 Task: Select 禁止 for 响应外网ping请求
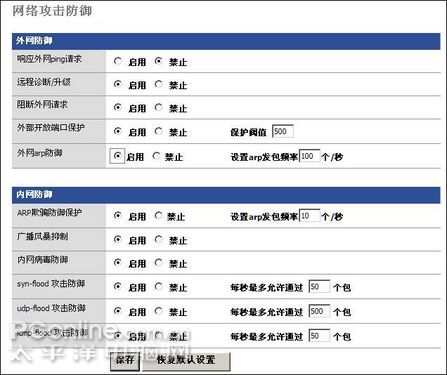click(159, 61)
